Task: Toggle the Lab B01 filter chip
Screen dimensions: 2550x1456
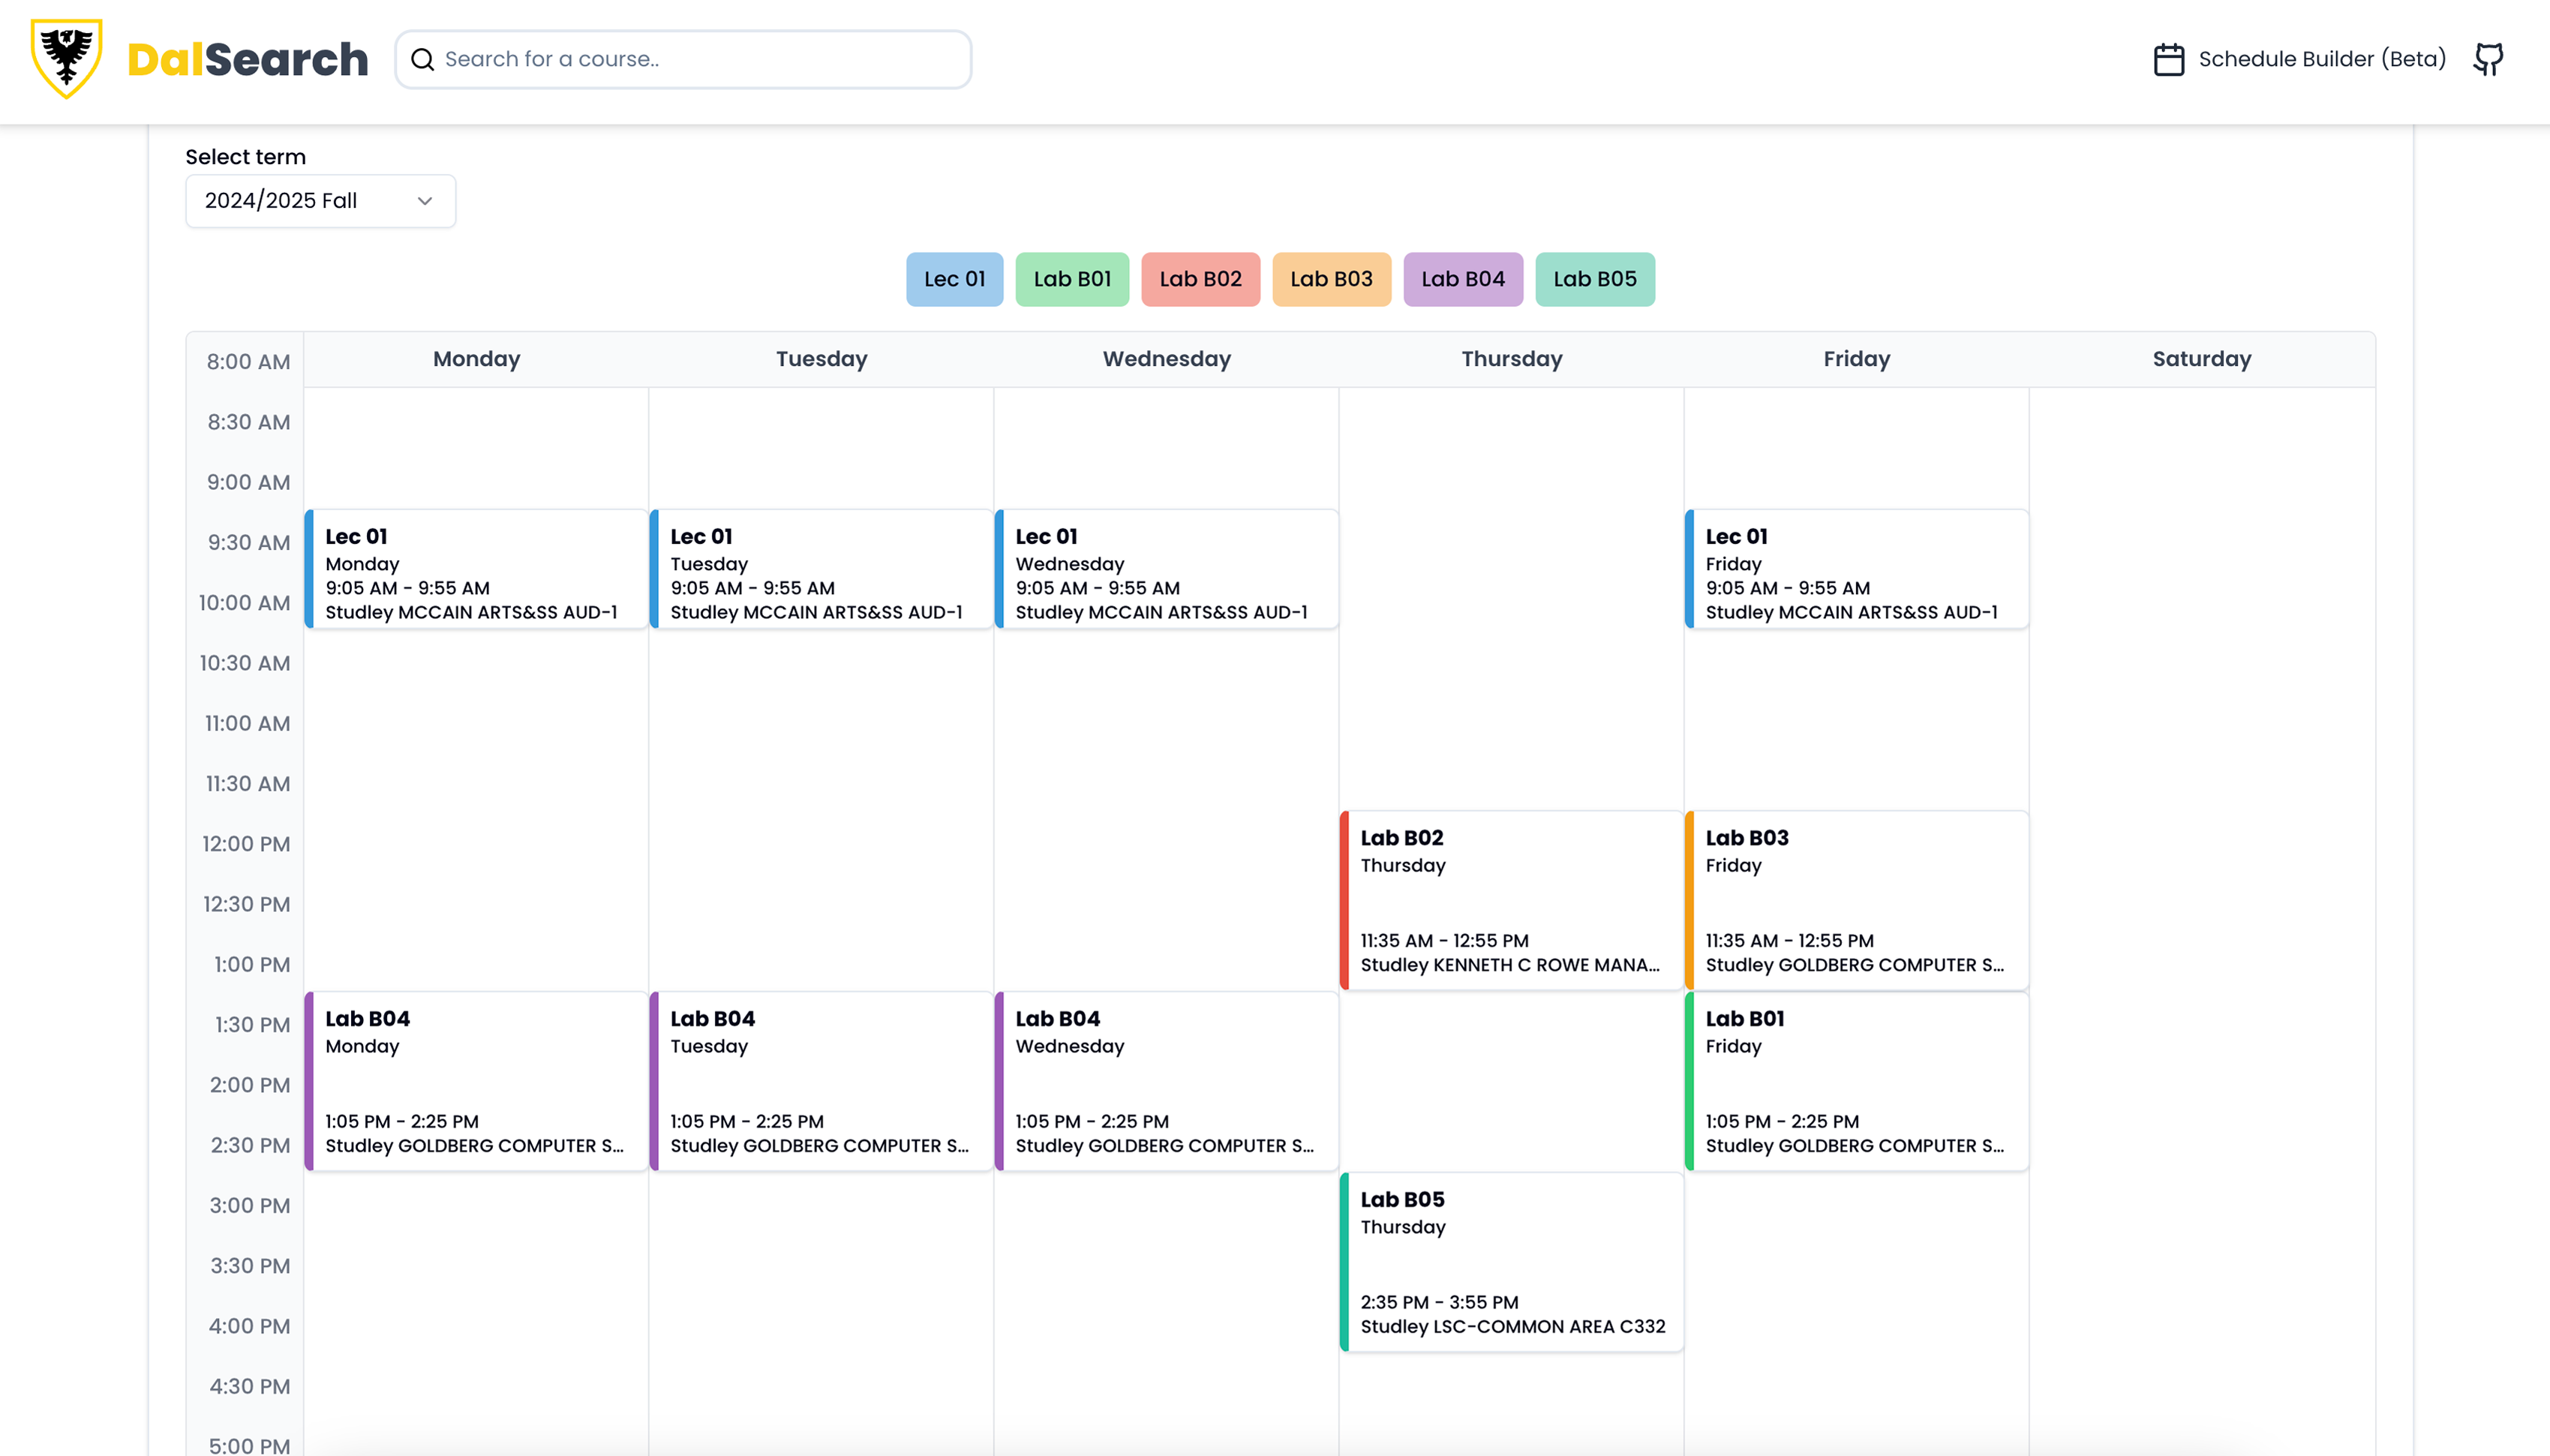Action: tap(1072, 279)
